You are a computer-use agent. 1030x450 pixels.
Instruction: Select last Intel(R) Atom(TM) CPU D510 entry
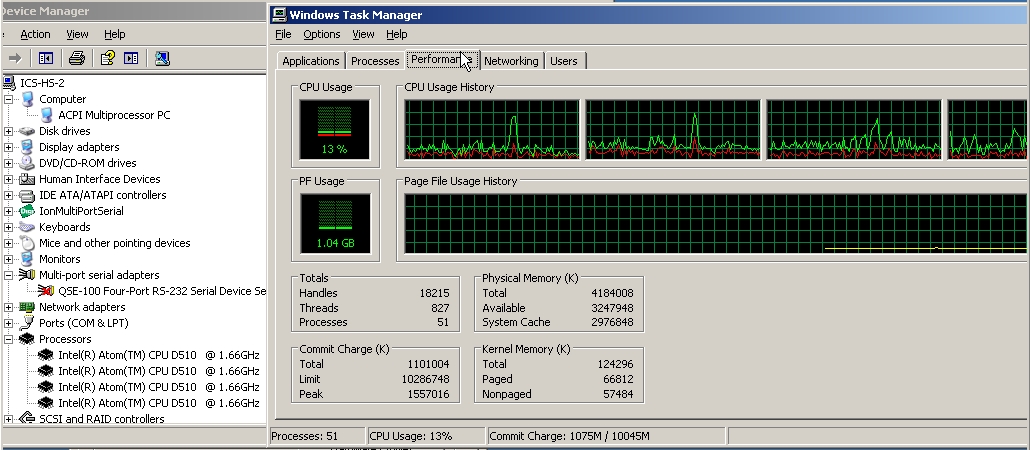pyautogui.click(x=158, y=403)
